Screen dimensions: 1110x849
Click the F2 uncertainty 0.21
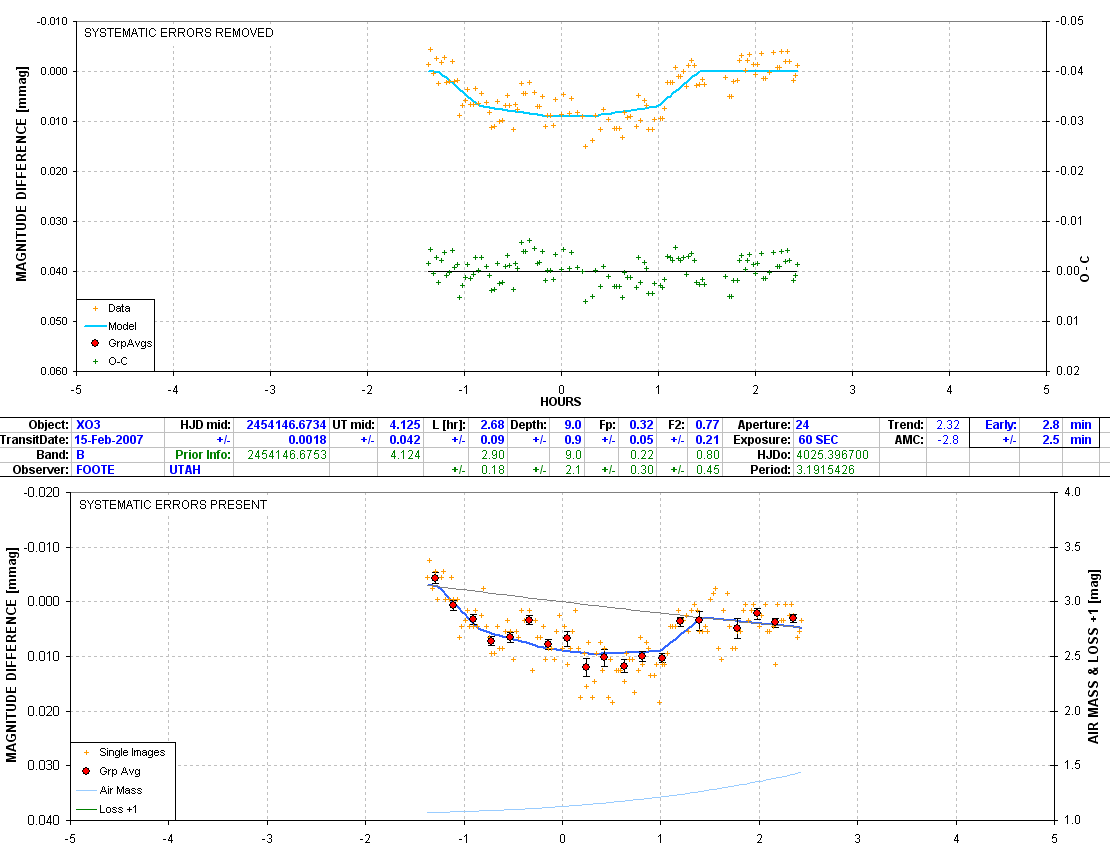(707, 440)
